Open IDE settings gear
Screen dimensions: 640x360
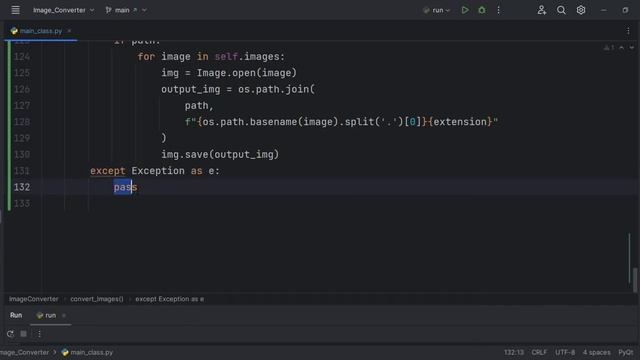click(x=581, y=10)
